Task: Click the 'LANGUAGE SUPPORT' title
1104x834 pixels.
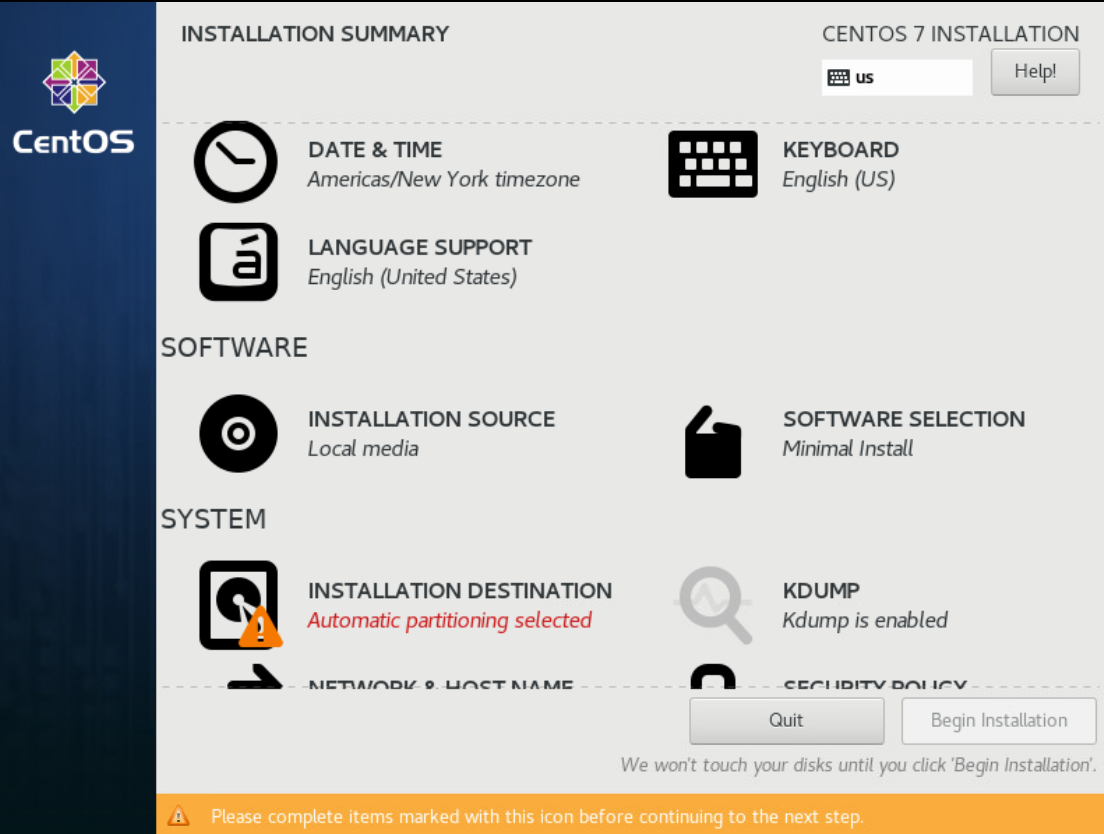Action: click(420, 248)
